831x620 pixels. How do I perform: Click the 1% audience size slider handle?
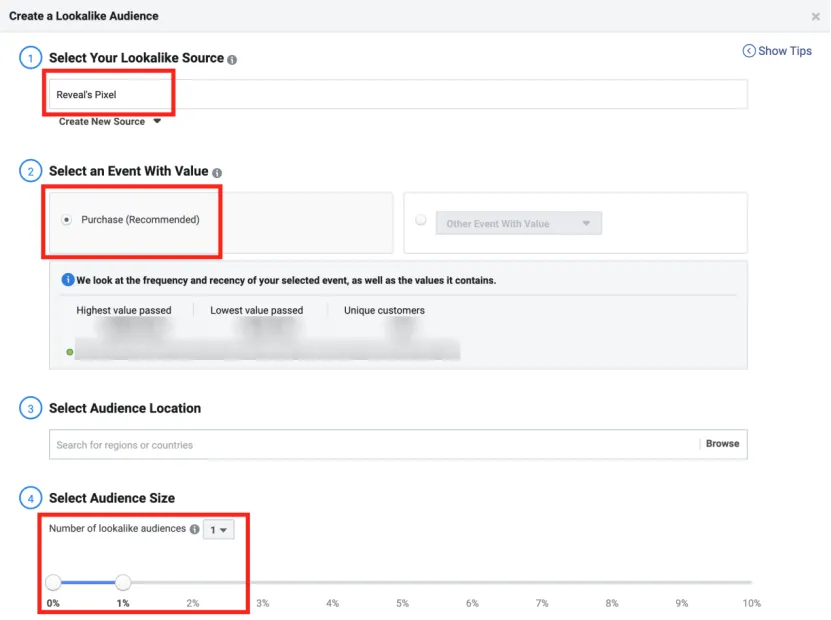pos(123,582)
